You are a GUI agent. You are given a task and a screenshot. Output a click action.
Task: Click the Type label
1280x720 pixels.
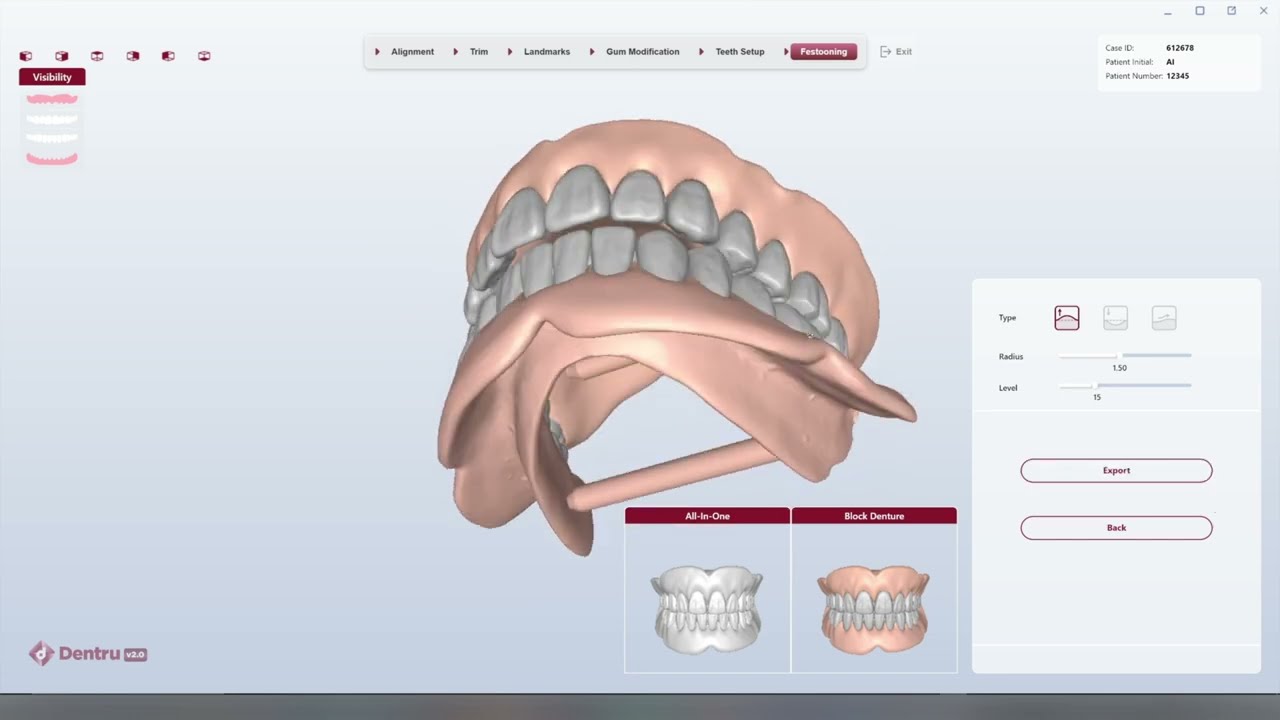coord(1007,318)
